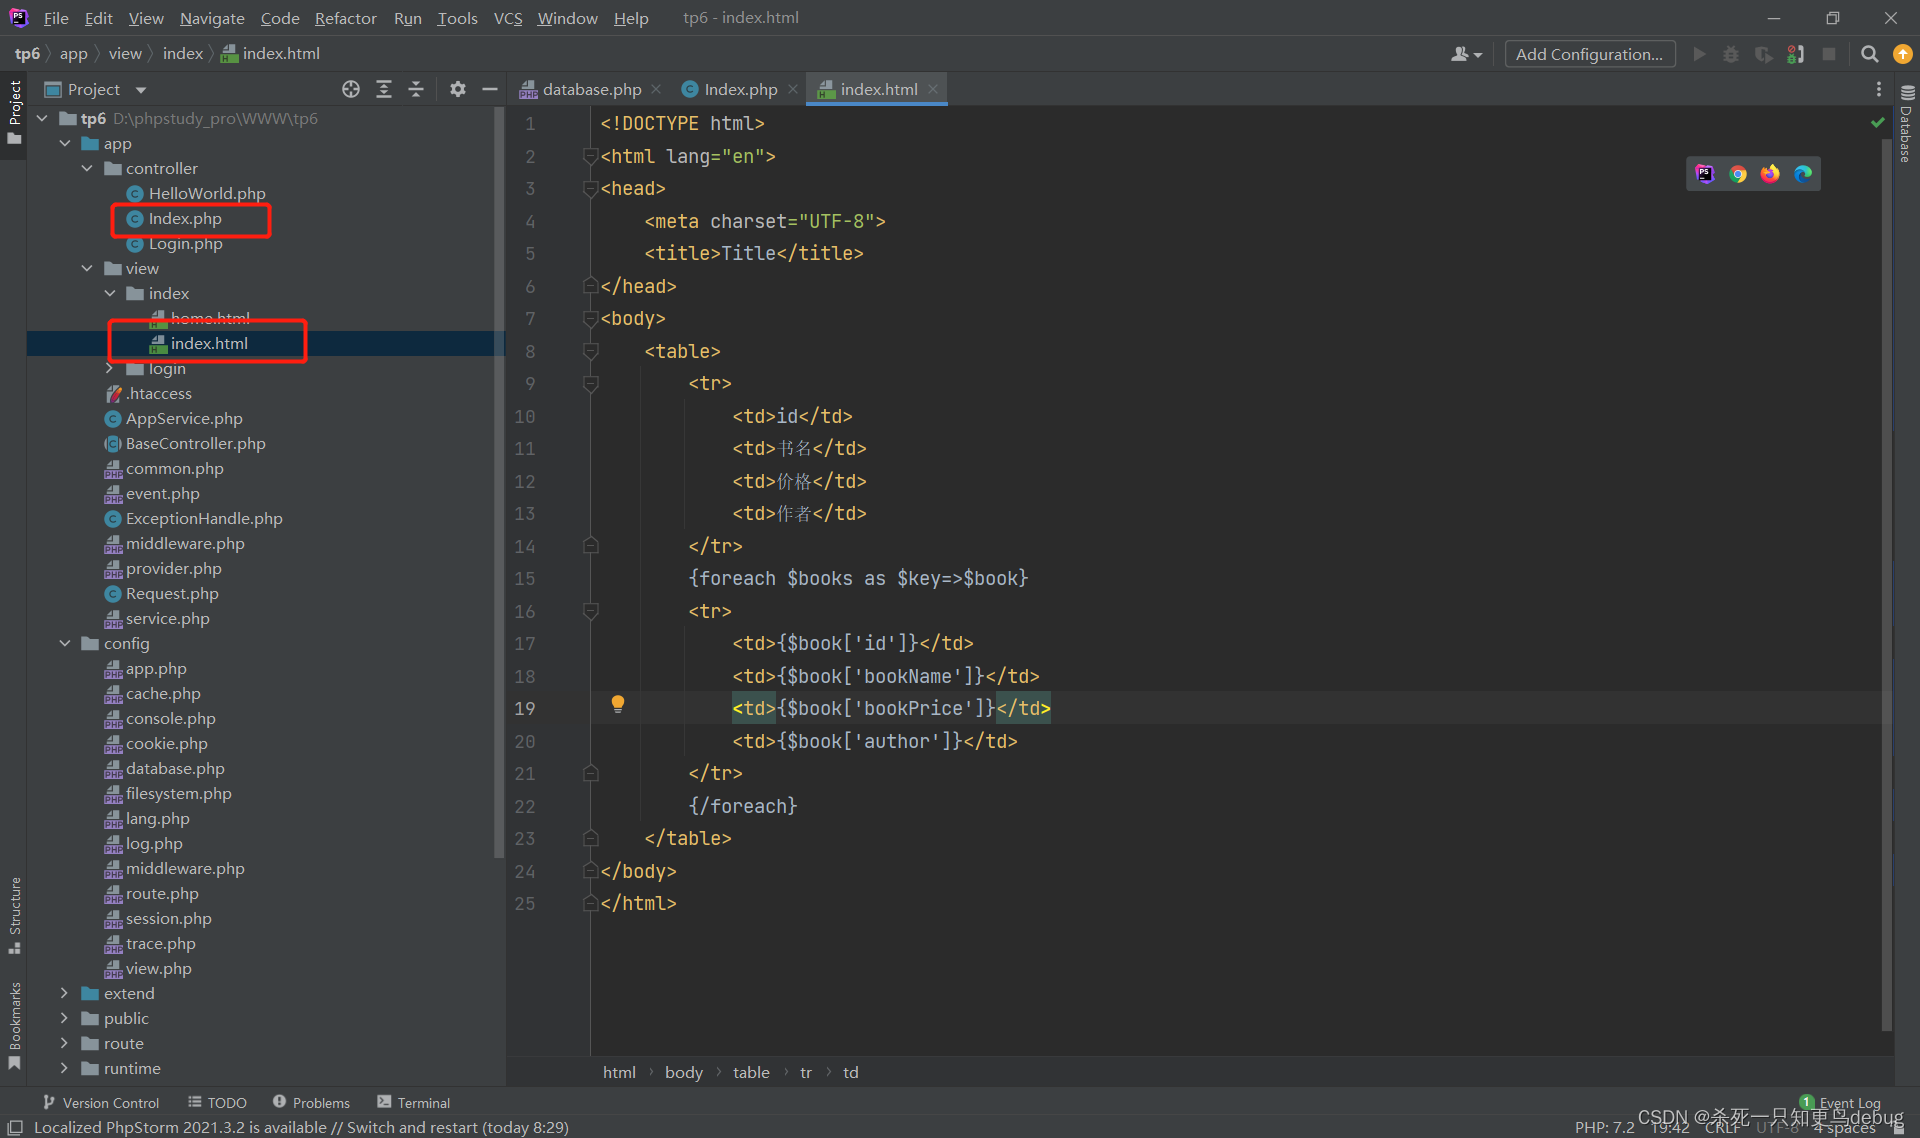1920x1138 pixels.
Task: Open the Terminal tool window
Action: coord(413,1102)
